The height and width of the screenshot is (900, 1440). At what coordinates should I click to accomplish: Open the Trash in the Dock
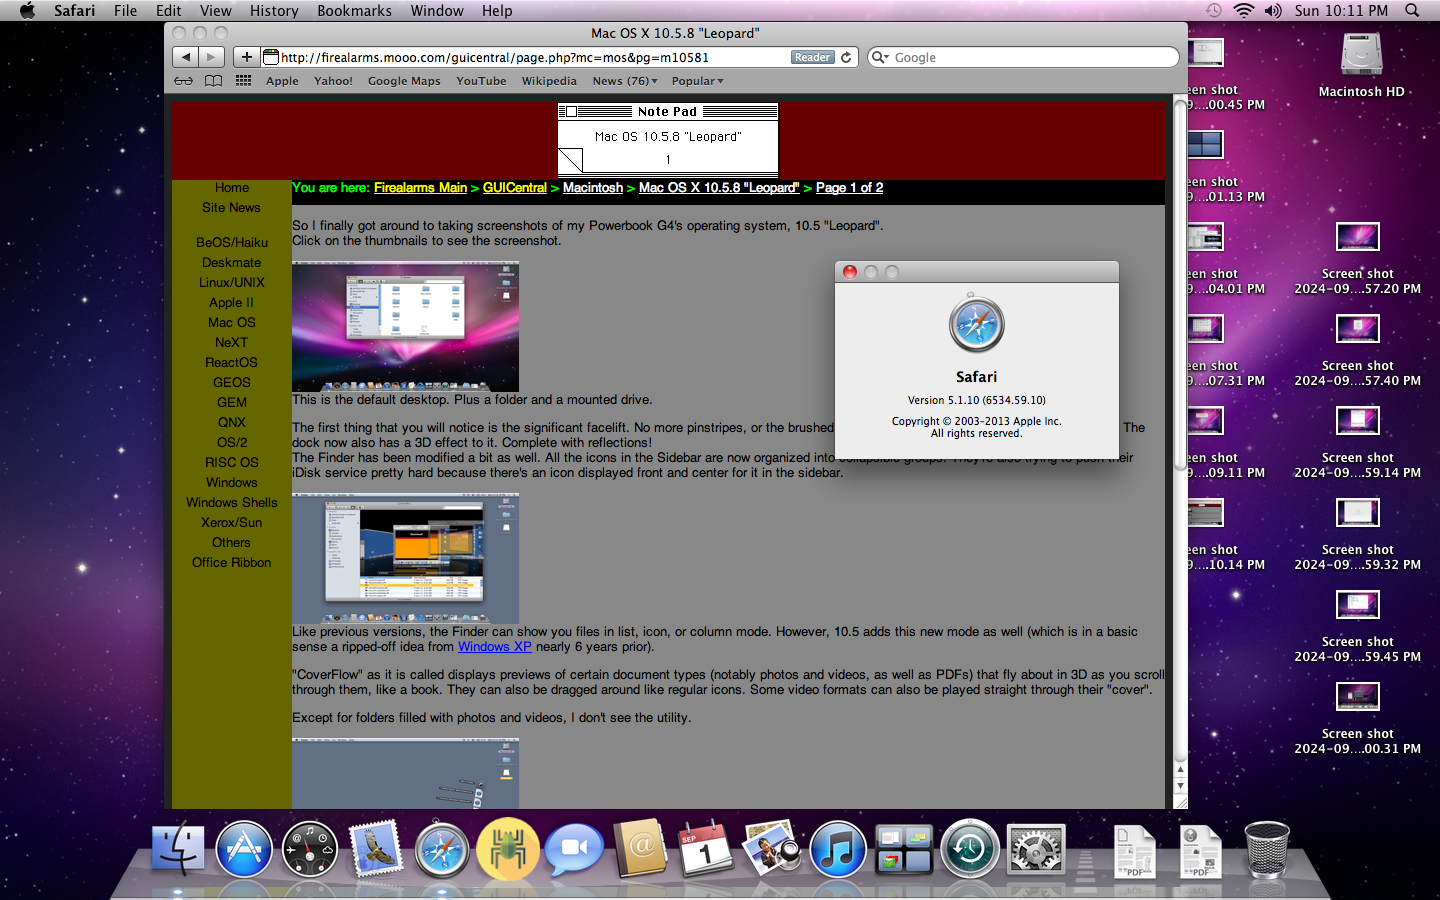click(1267, 849)
